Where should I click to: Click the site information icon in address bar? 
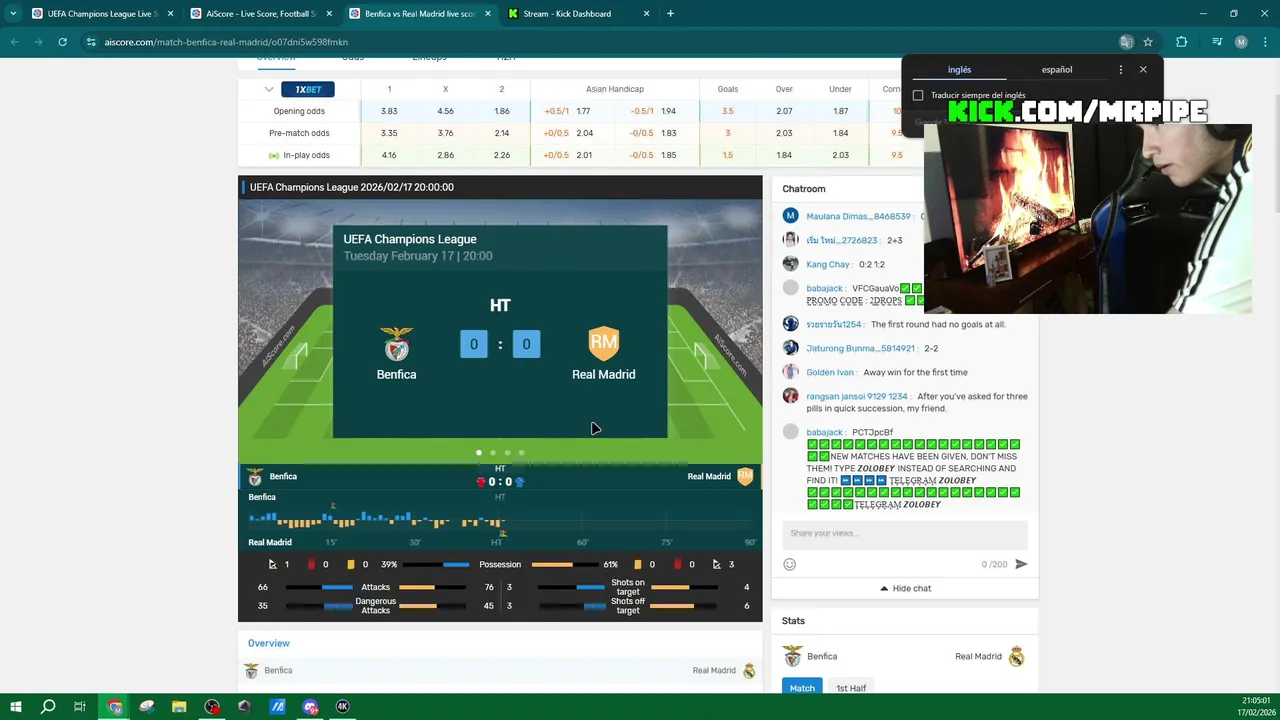[x=91, y=42]
